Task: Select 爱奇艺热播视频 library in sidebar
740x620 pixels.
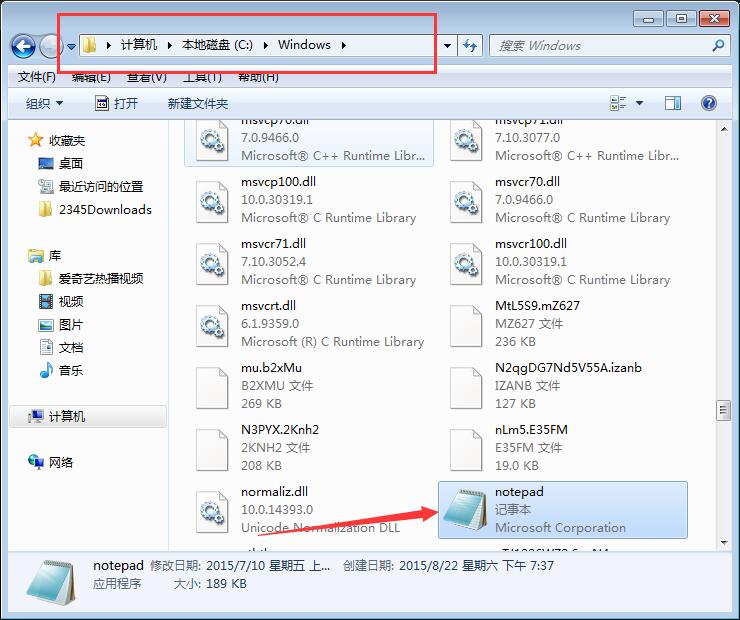Action: point(91,279)
